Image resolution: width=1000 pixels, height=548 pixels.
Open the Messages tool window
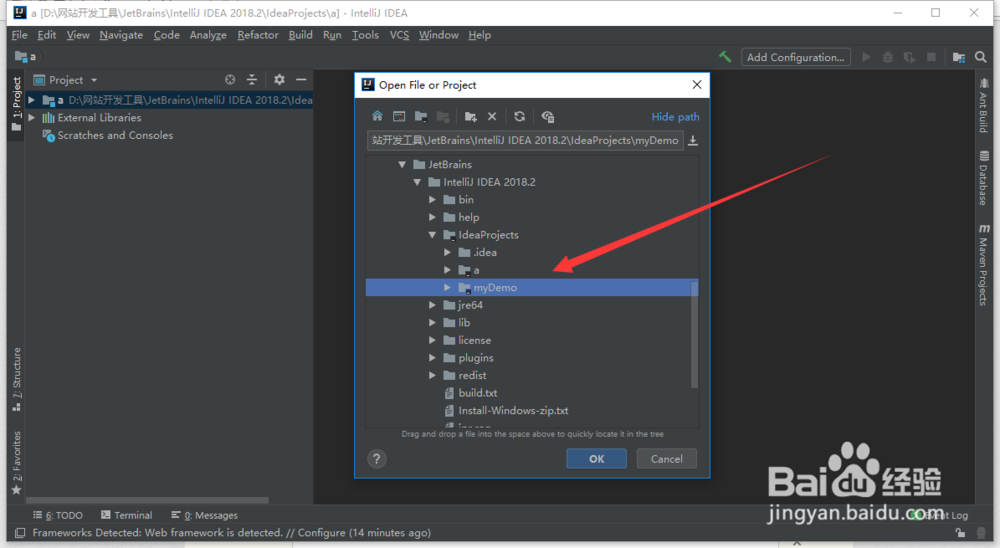point(204,515)
